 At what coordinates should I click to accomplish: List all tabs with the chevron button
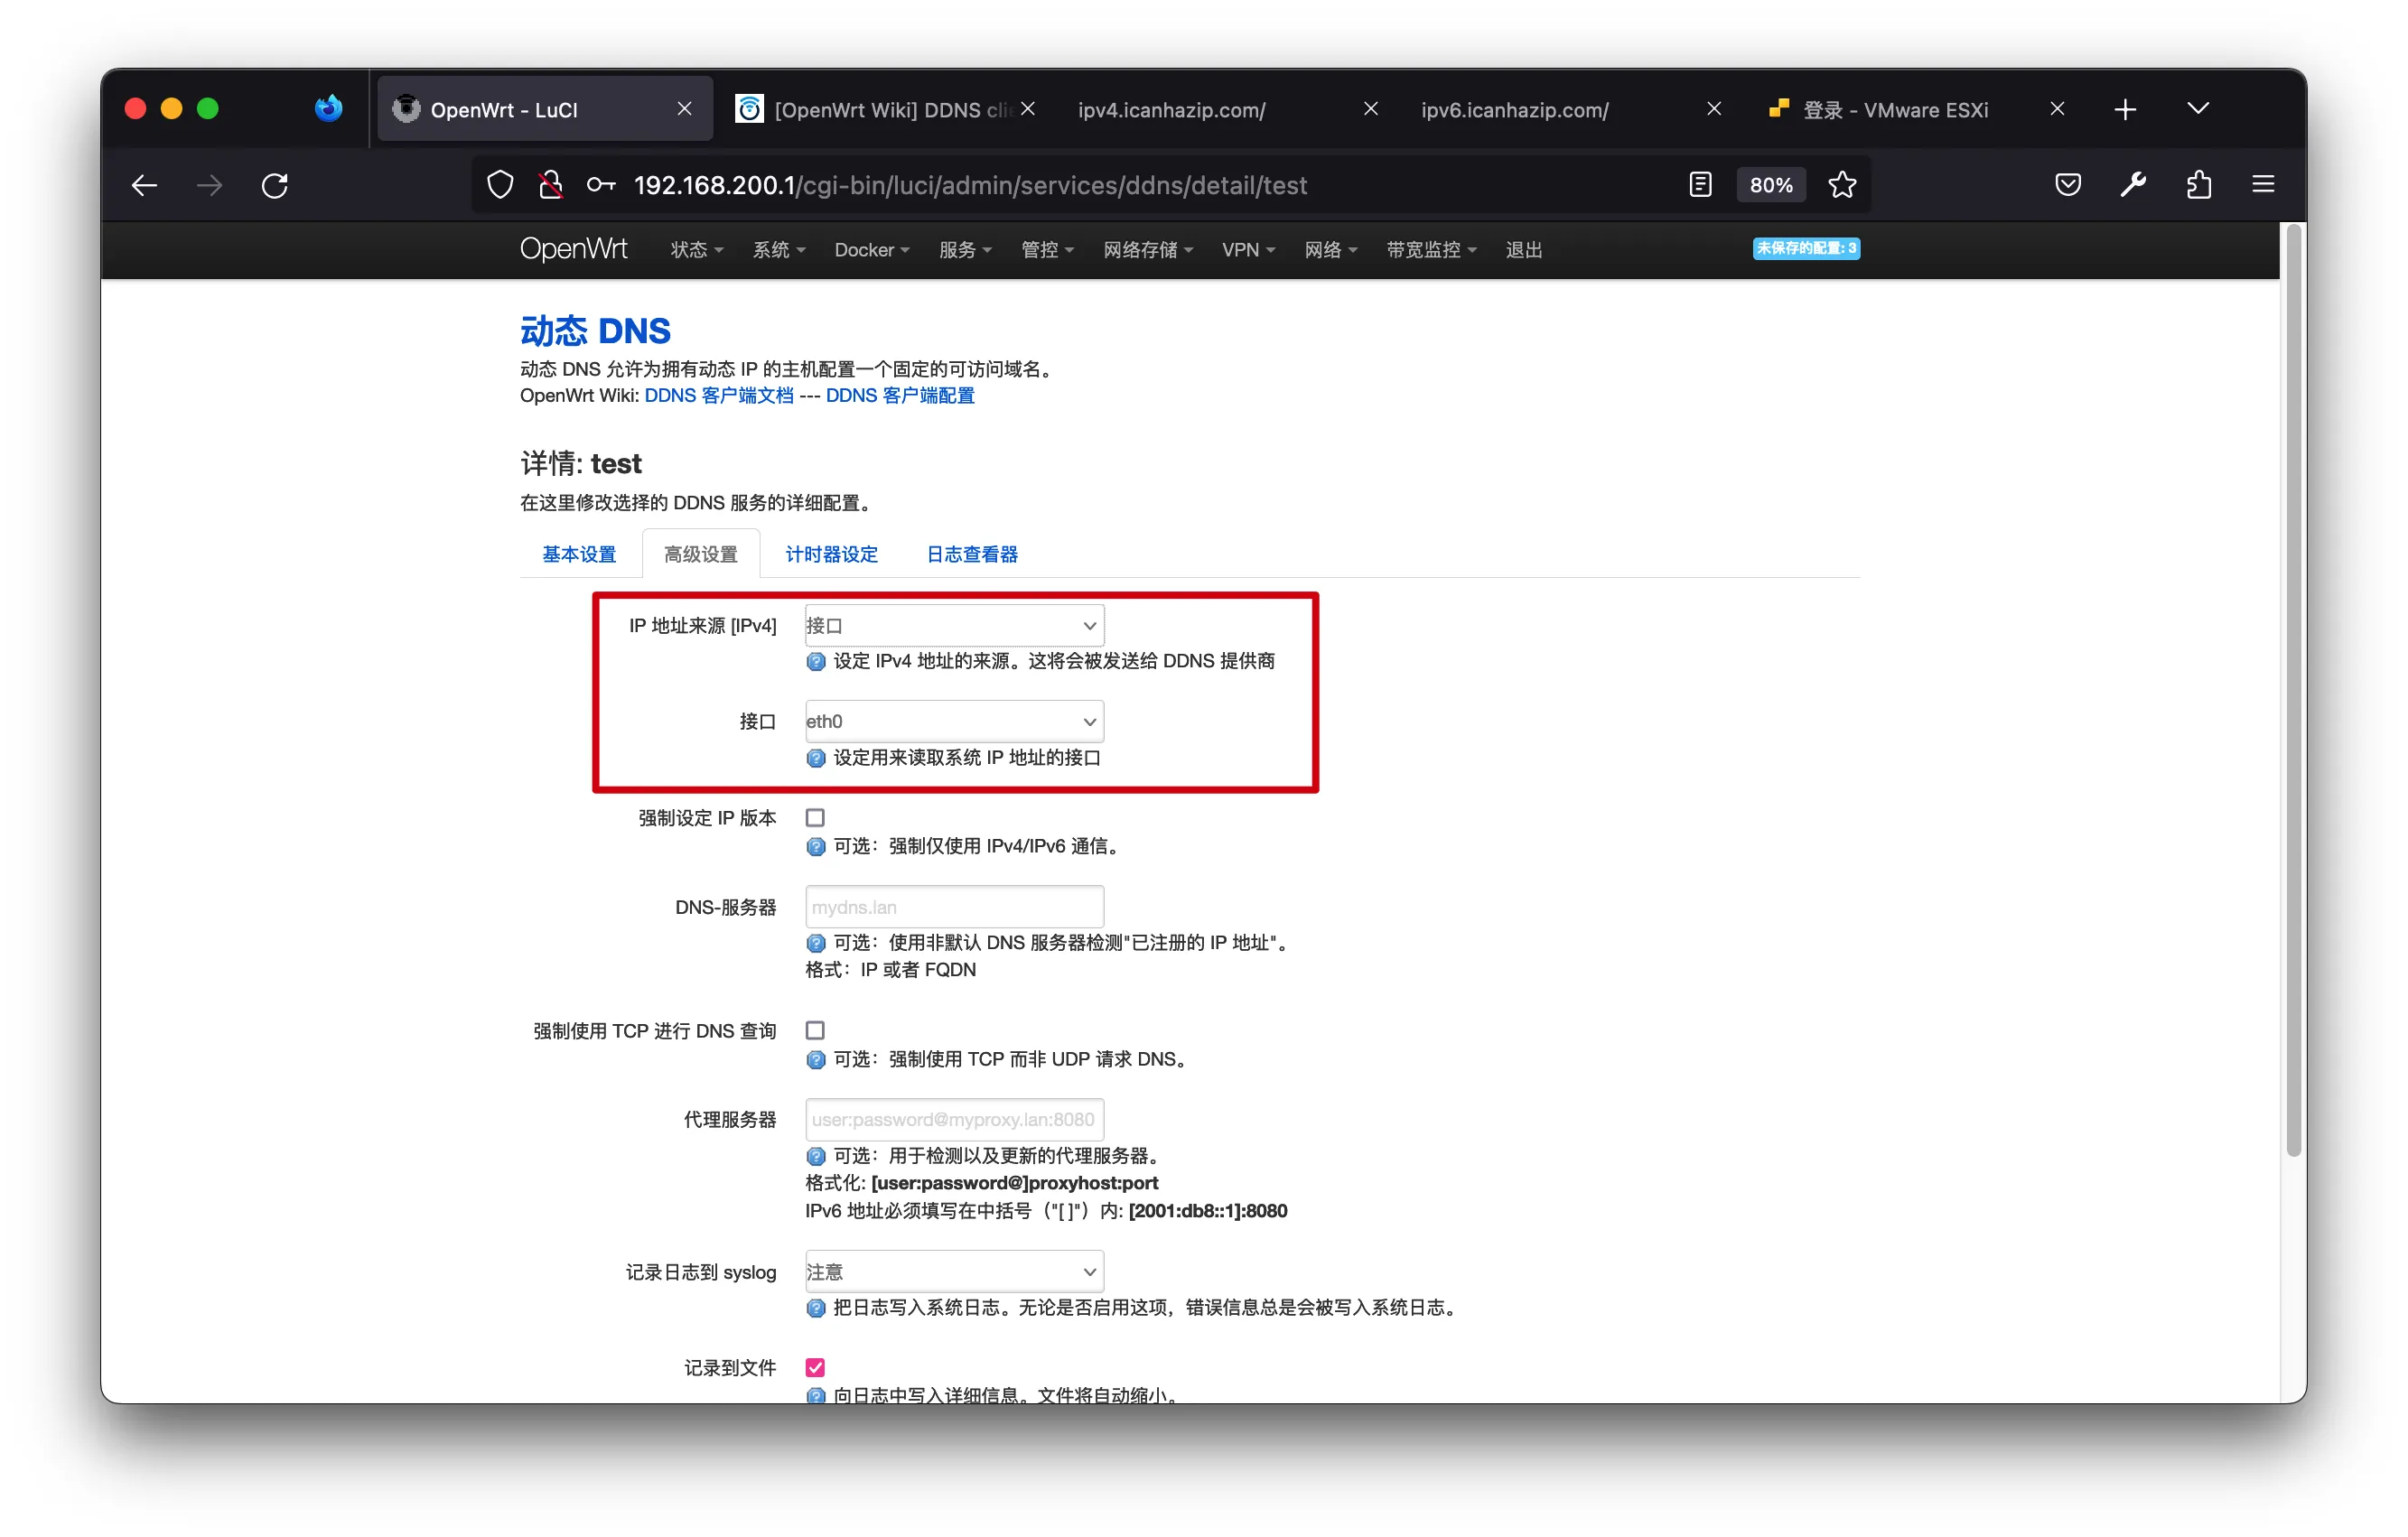(x=2197, y=109)
